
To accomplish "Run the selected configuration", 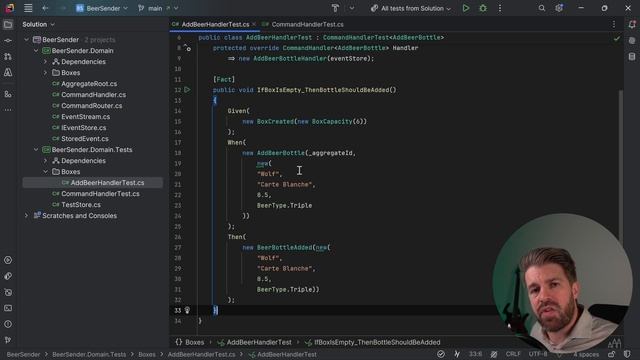I will [466, 8].
